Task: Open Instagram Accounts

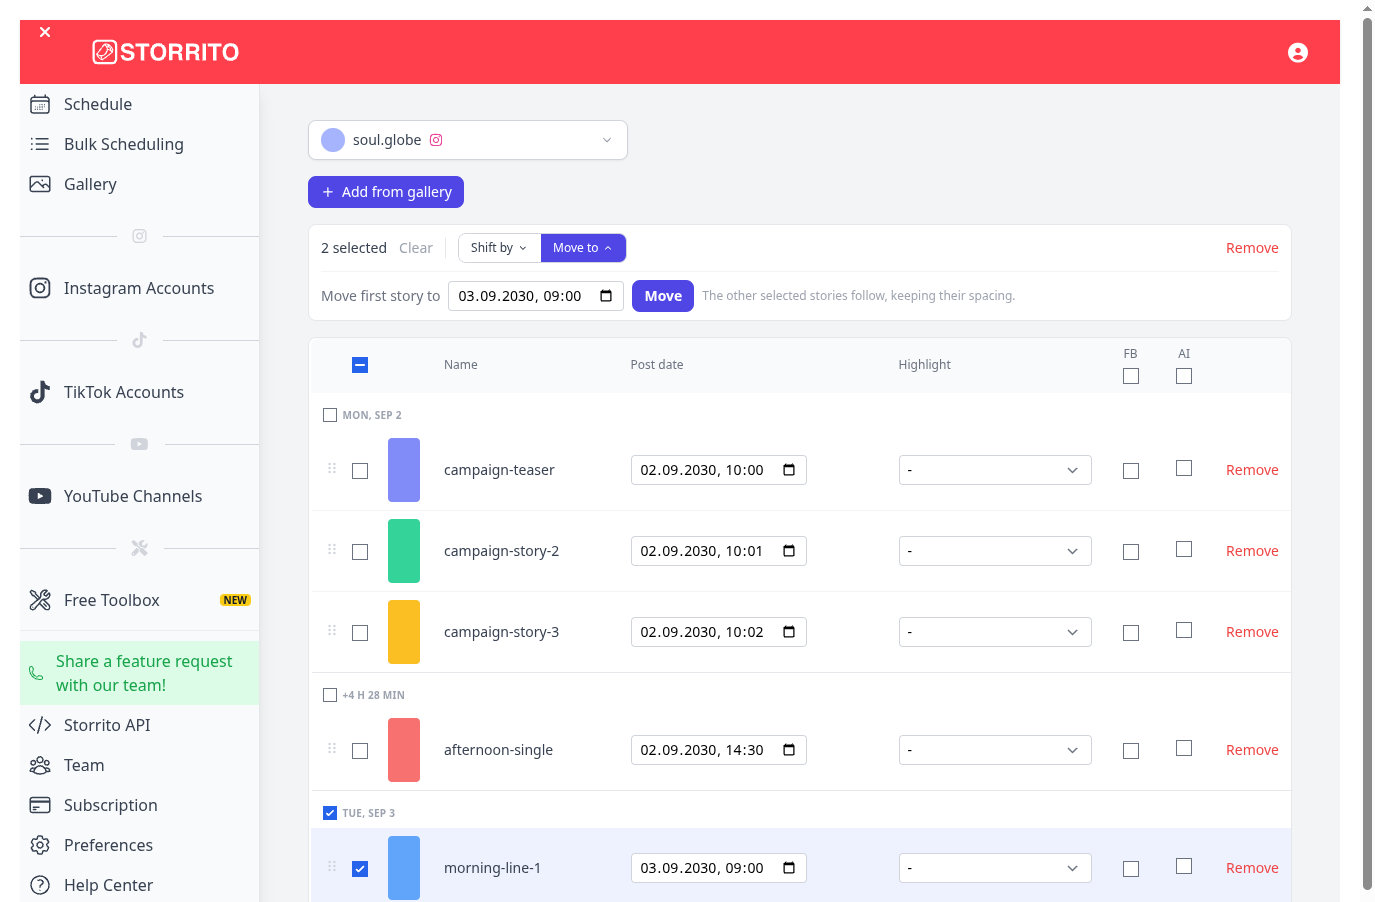Action: (140, 288)
